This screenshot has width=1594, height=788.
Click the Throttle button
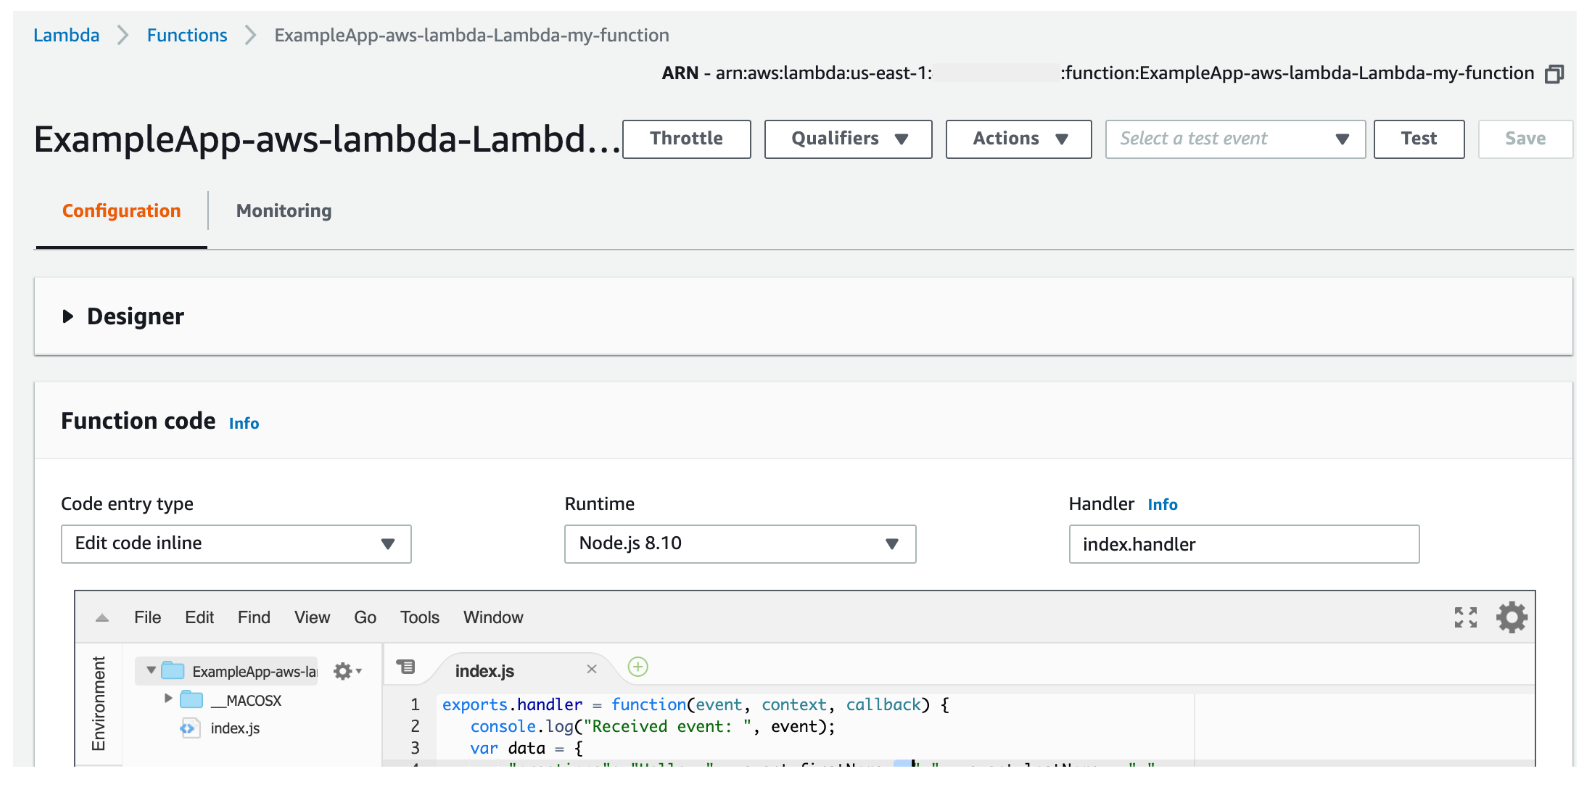pos(686,139)
